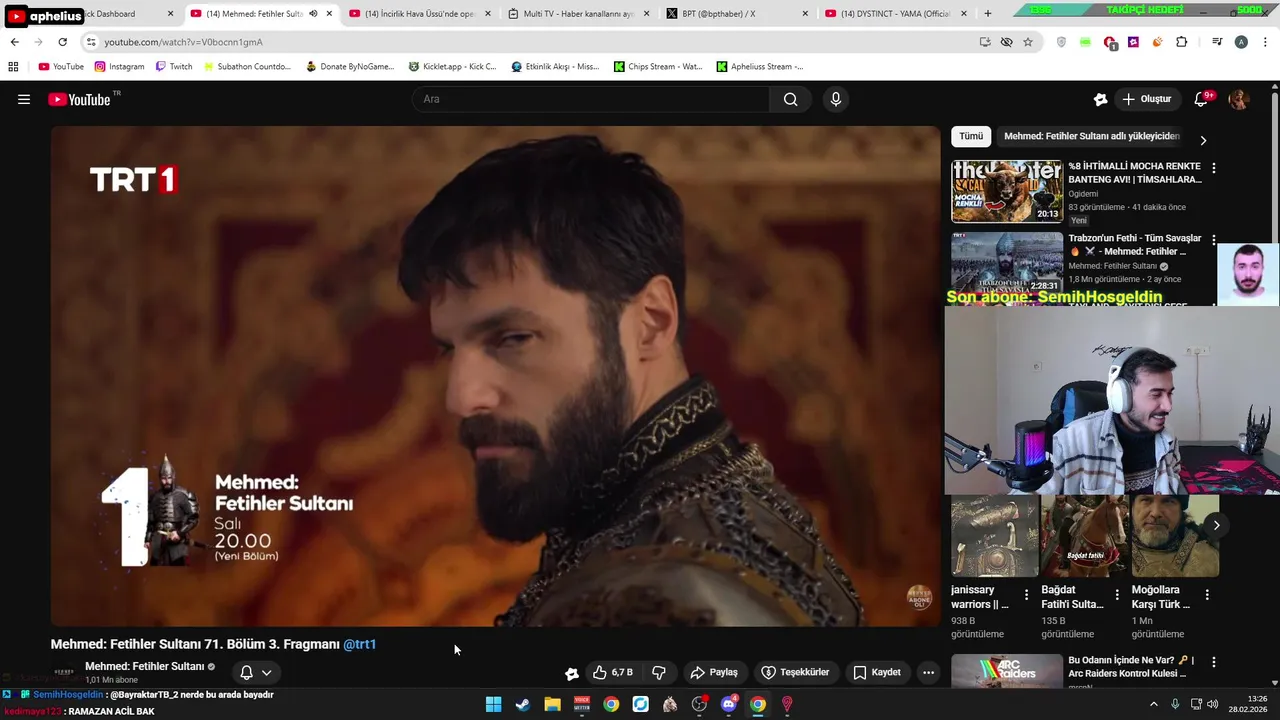The width and height of the screenshot is (1280, 720).
Task: Open File Explorer from the taskbar
Action: click(552, 704)
